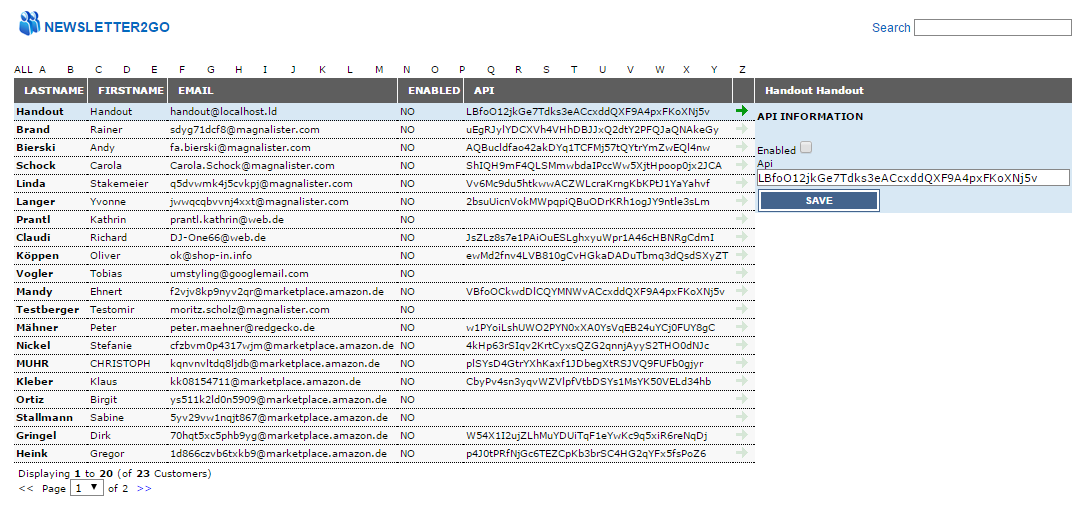
Task: Select email umstyling@googlemail.com
Action: point(239,273)
